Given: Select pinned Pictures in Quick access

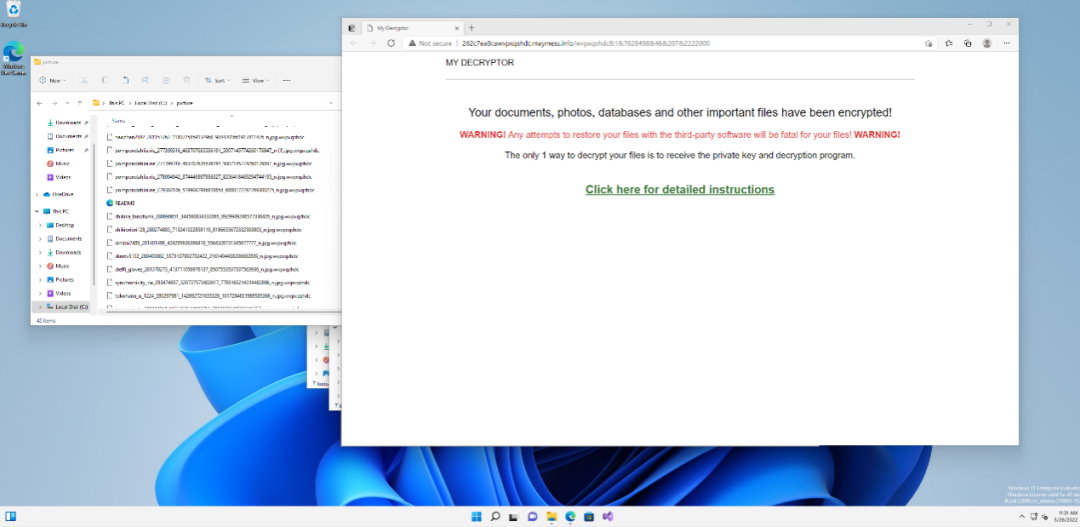Looking at the screenshot, I should point(63,150).
